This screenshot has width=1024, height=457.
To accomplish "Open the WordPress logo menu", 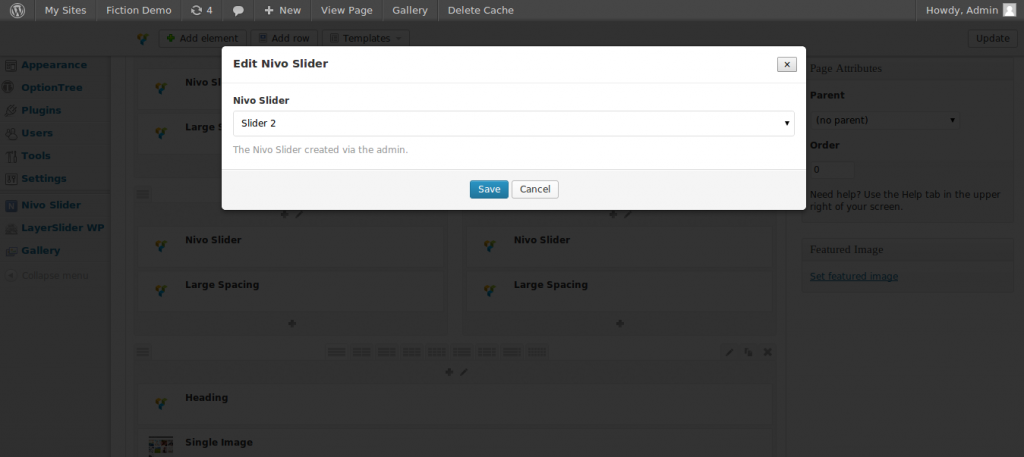I will (x=18, y=10).
